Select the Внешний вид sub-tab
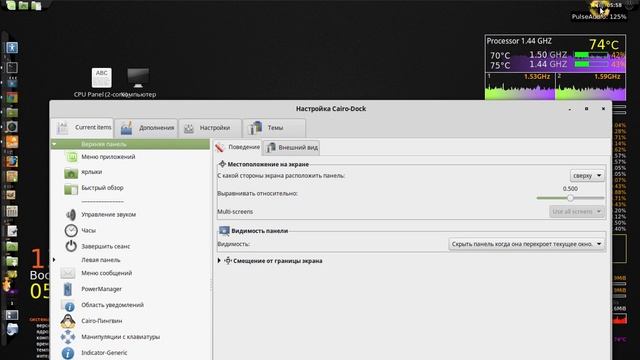This screenshot has width=640, height=360. (291, 148)
